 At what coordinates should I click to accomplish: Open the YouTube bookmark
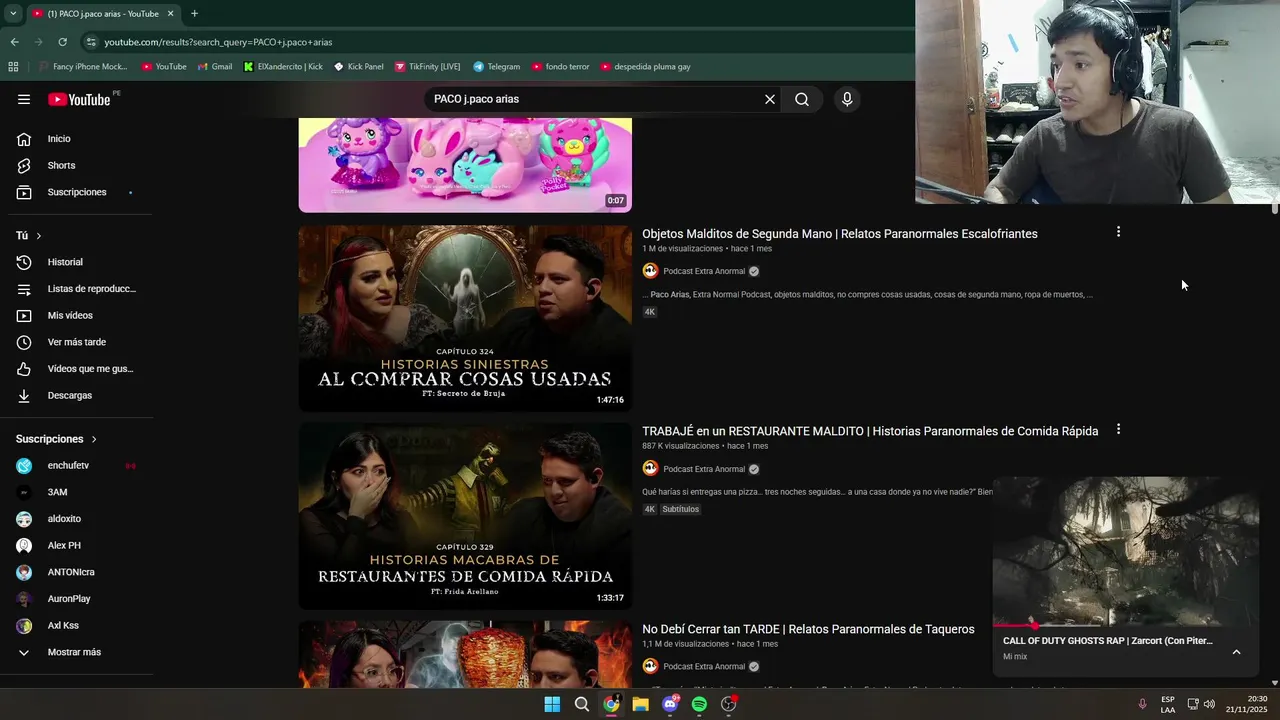164,67
